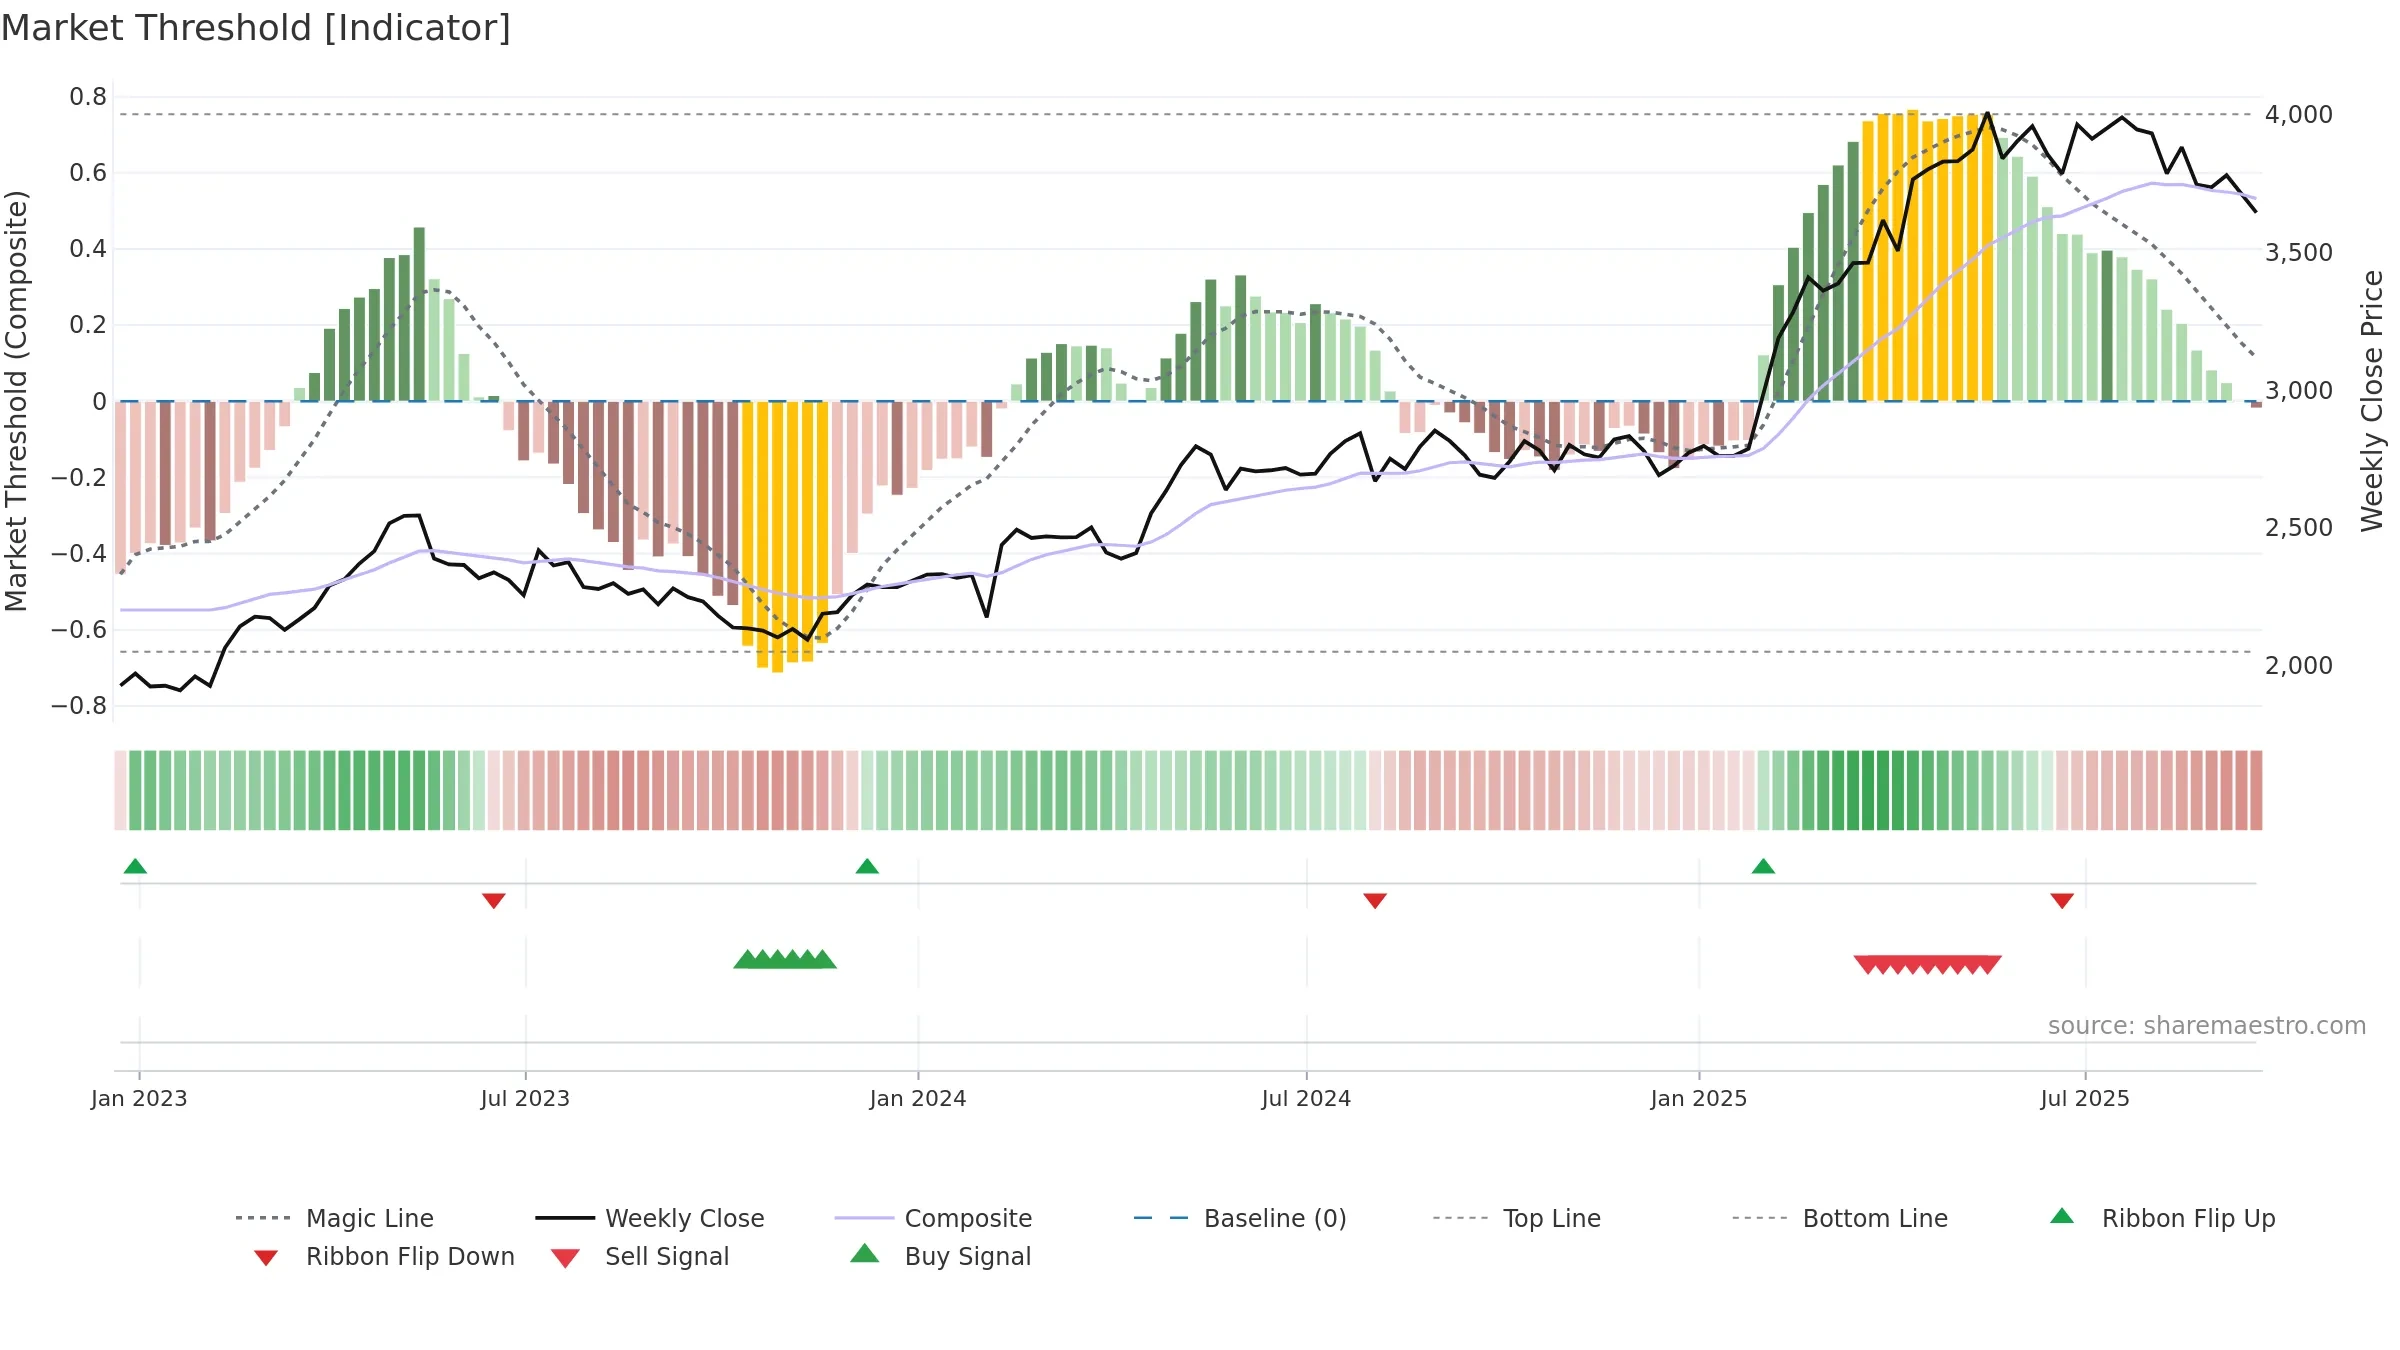Image resolution: width=2400 pixels, height=1350 pixels.
Task: Click the 2,500 price axis label
Action: [2299, 528]
